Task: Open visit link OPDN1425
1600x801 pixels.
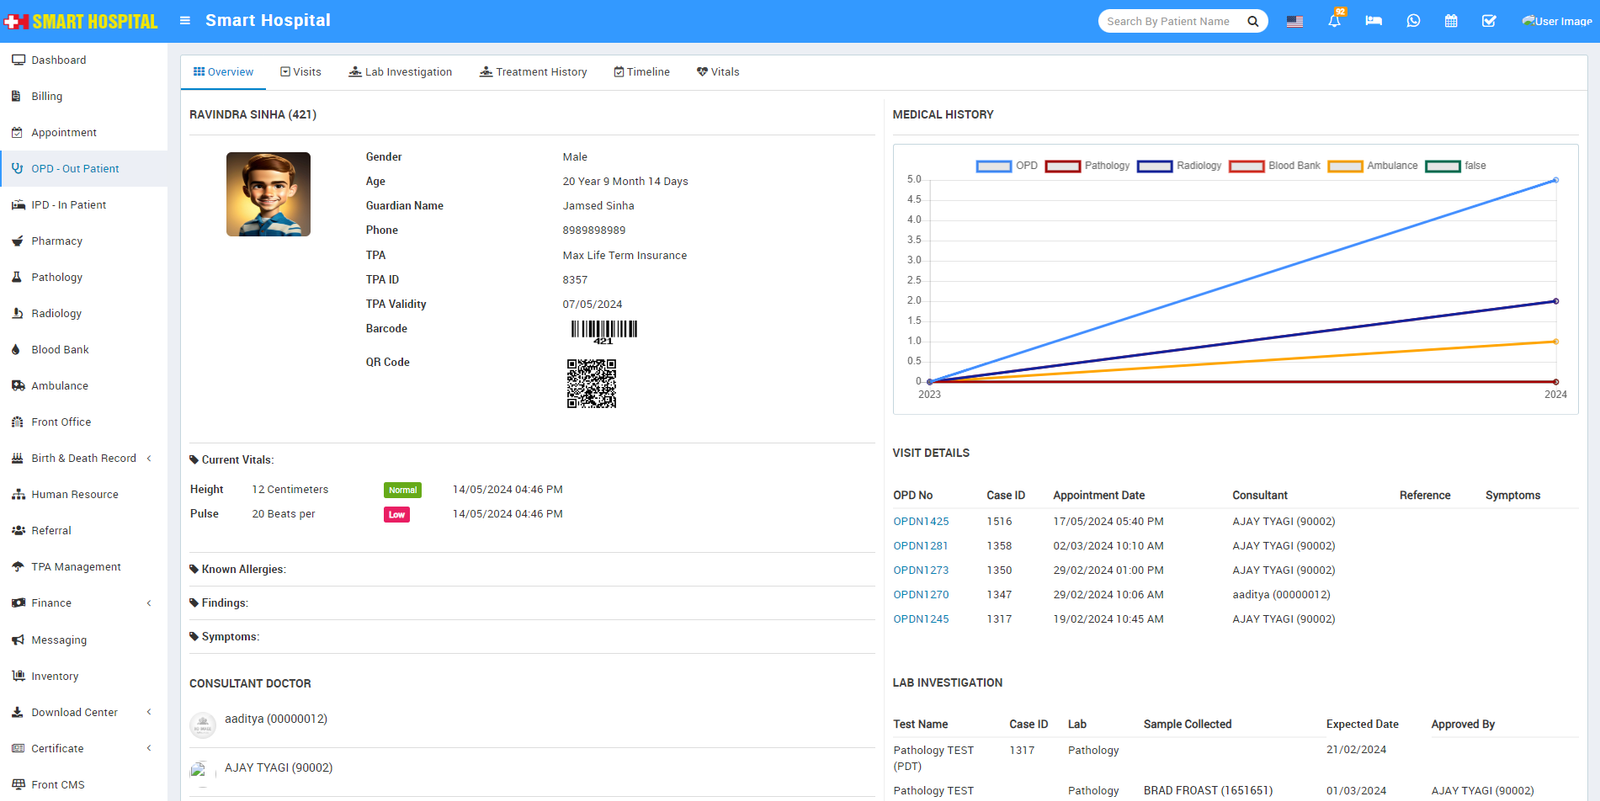Action: pos(921,521)
